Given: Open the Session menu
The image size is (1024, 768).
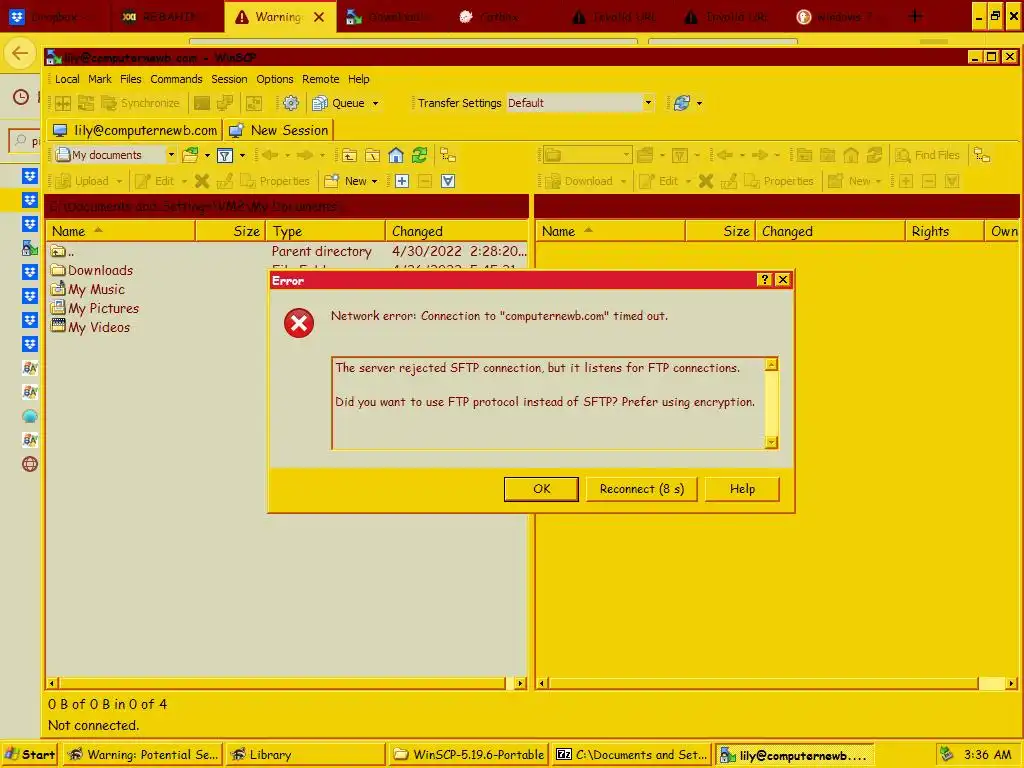Looking at the screenshot, I should (229, 79).
